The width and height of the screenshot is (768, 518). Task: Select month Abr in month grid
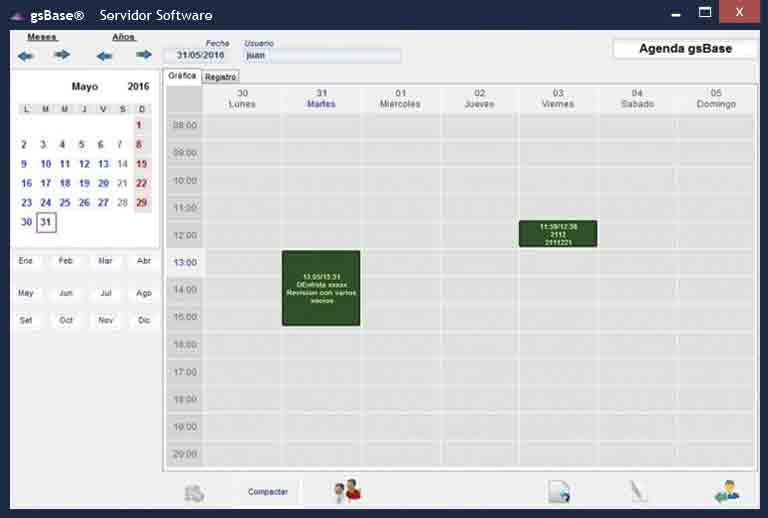[144, 261]
